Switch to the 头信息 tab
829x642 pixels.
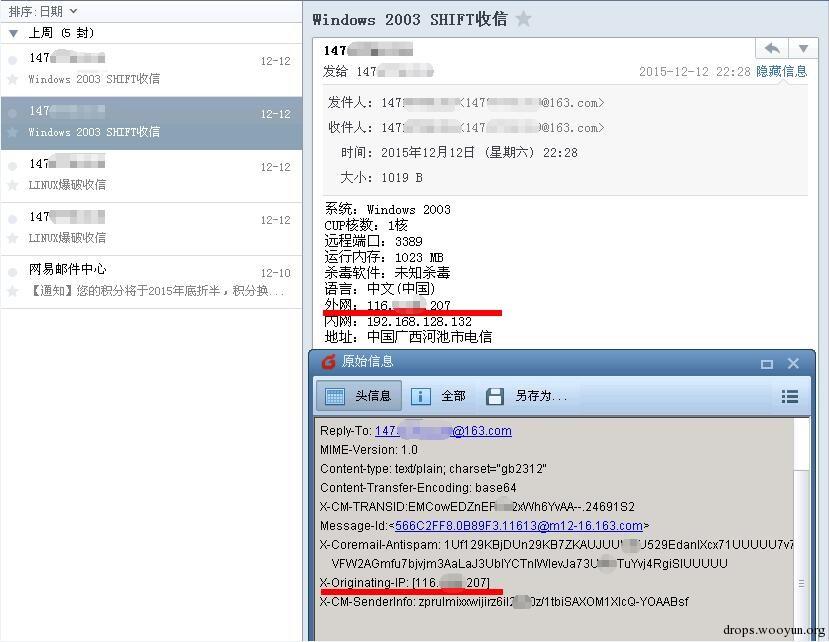click(359, 396)
